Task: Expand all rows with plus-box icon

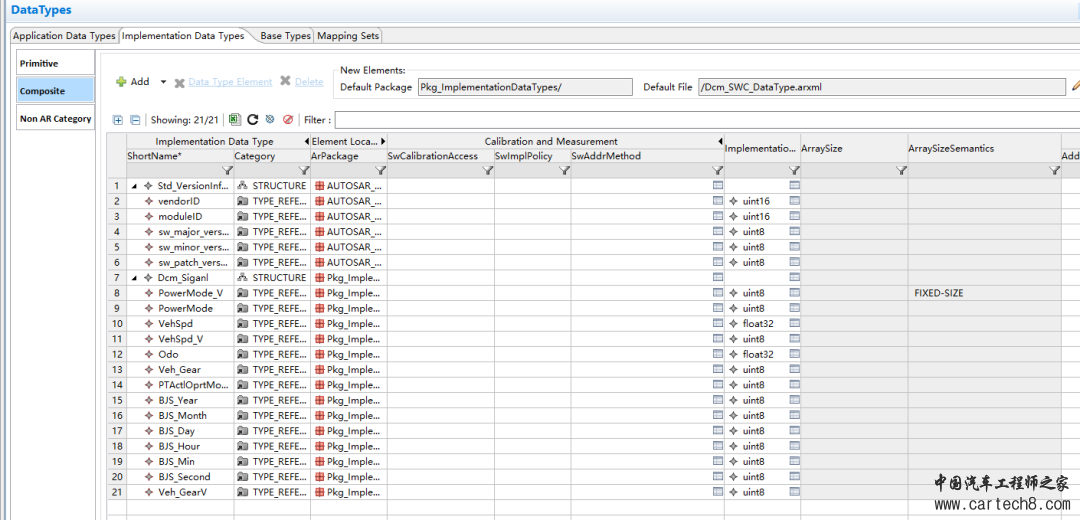Action: pos(118,120)
